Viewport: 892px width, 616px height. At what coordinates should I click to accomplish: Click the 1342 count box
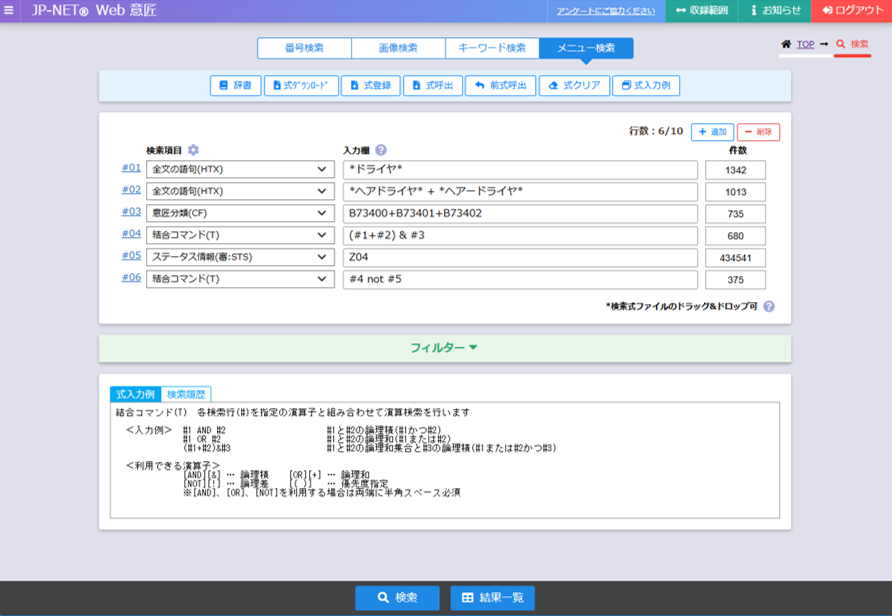[736, 170]
